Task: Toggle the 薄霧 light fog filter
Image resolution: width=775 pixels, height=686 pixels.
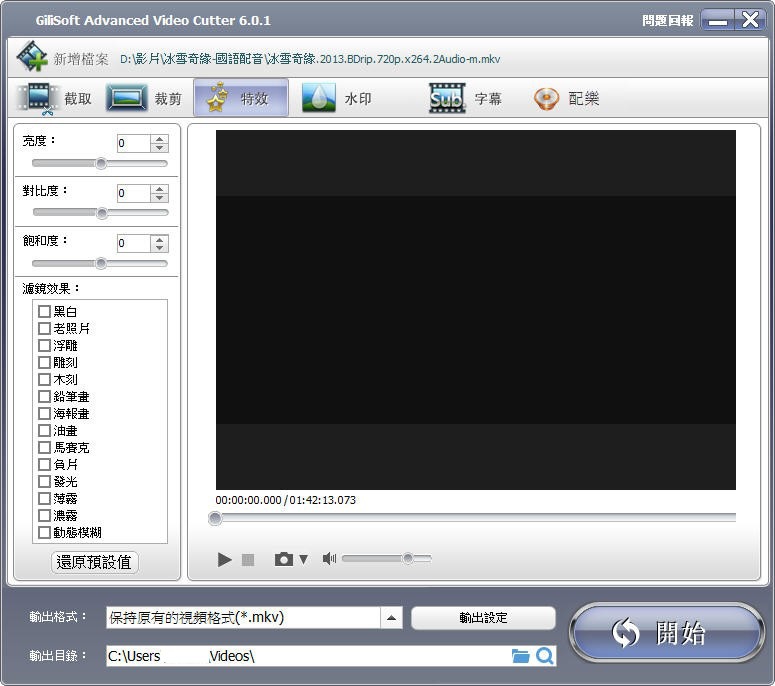Action: tap(44, 498)
